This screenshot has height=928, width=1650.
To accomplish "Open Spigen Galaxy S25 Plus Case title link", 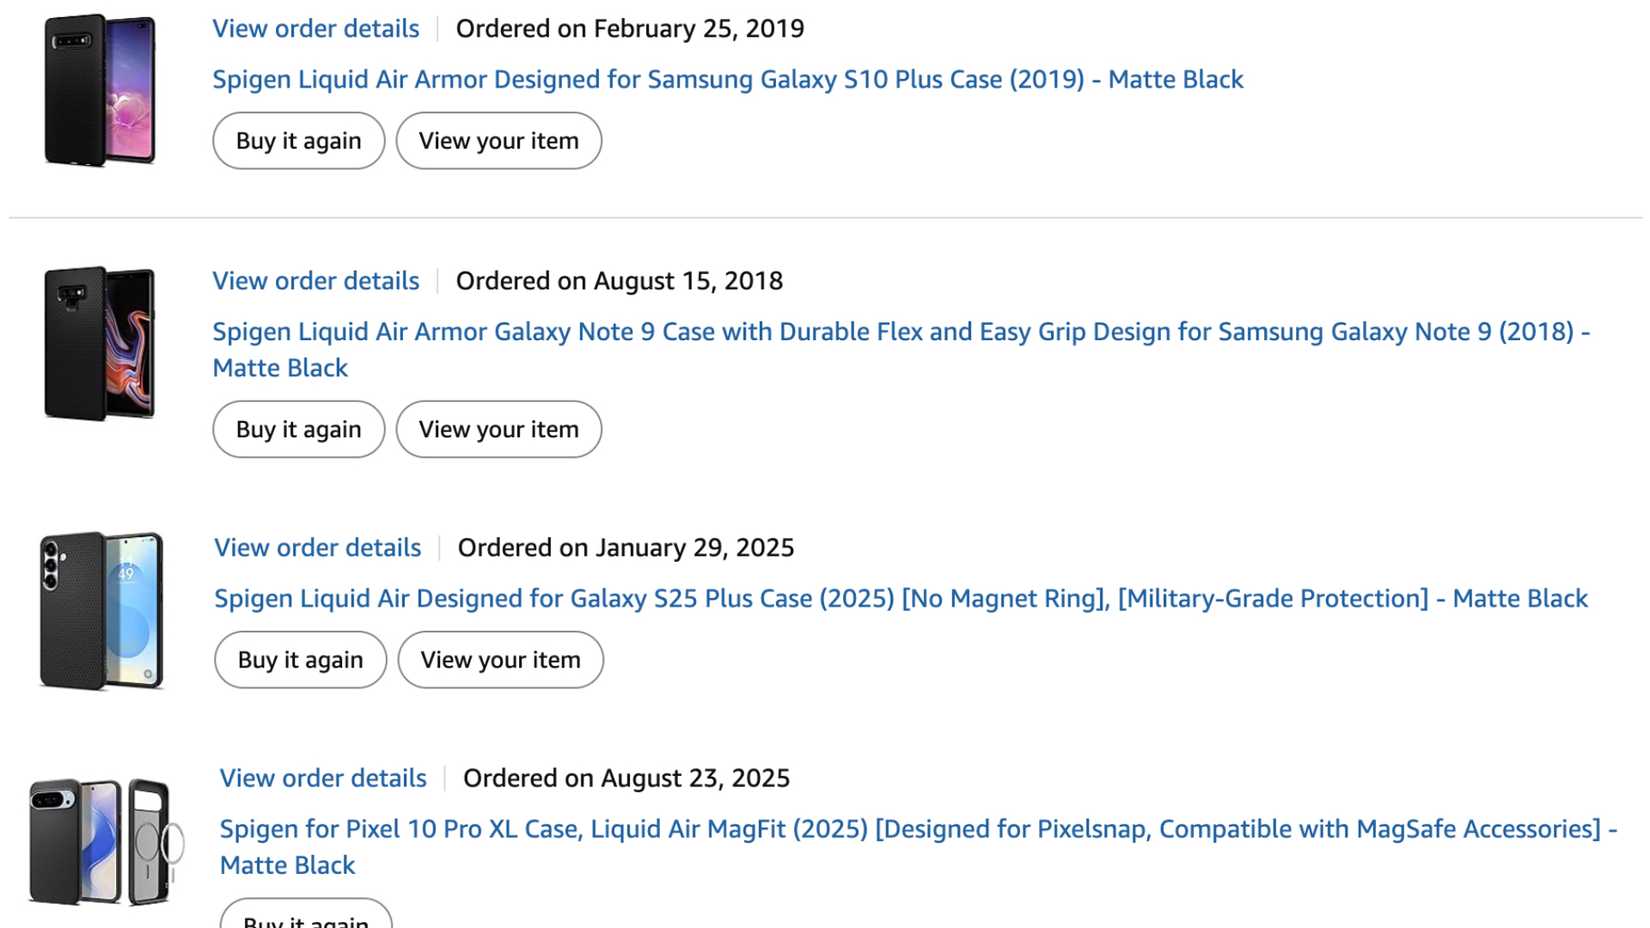I will pos(900,598).
